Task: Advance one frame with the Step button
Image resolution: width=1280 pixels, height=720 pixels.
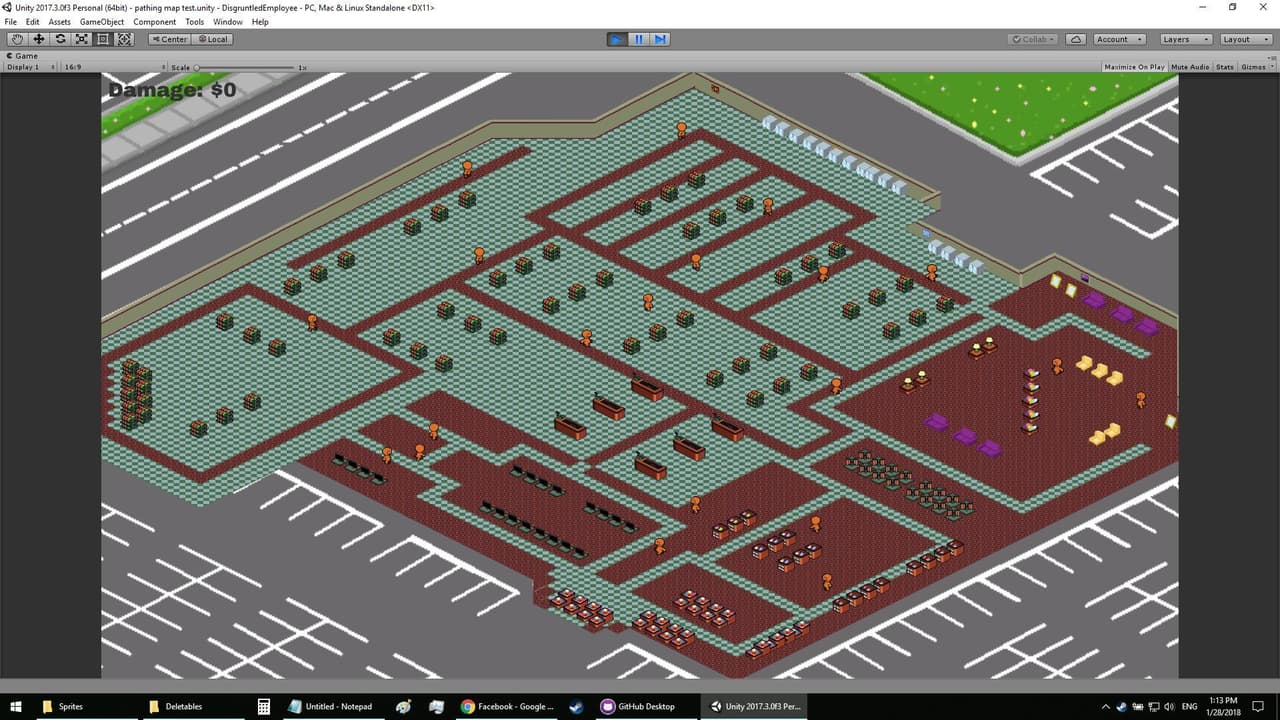Action: pyautogui.click(x=660, y=39)
